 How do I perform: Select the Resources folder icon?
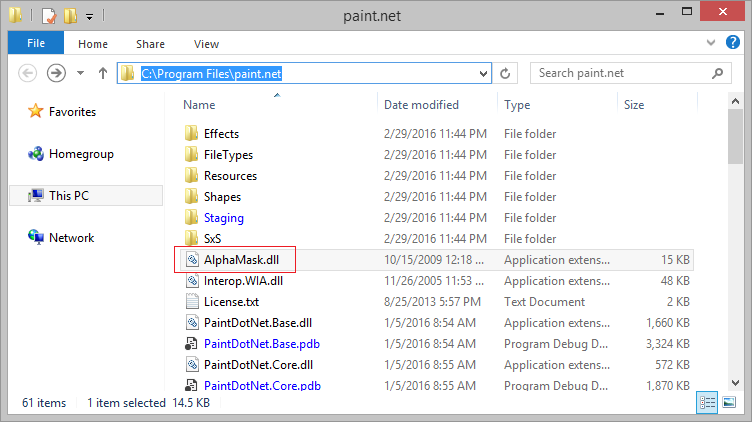pyautogui.click(x=191, y=176)
